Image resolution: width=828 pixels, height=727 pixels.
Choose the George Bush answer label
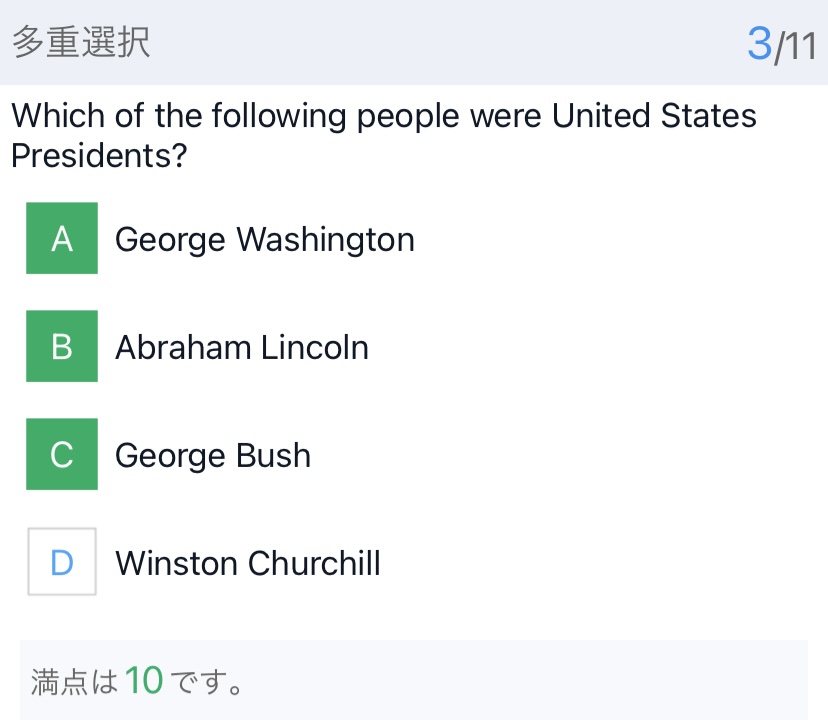(x=212, y=456)
